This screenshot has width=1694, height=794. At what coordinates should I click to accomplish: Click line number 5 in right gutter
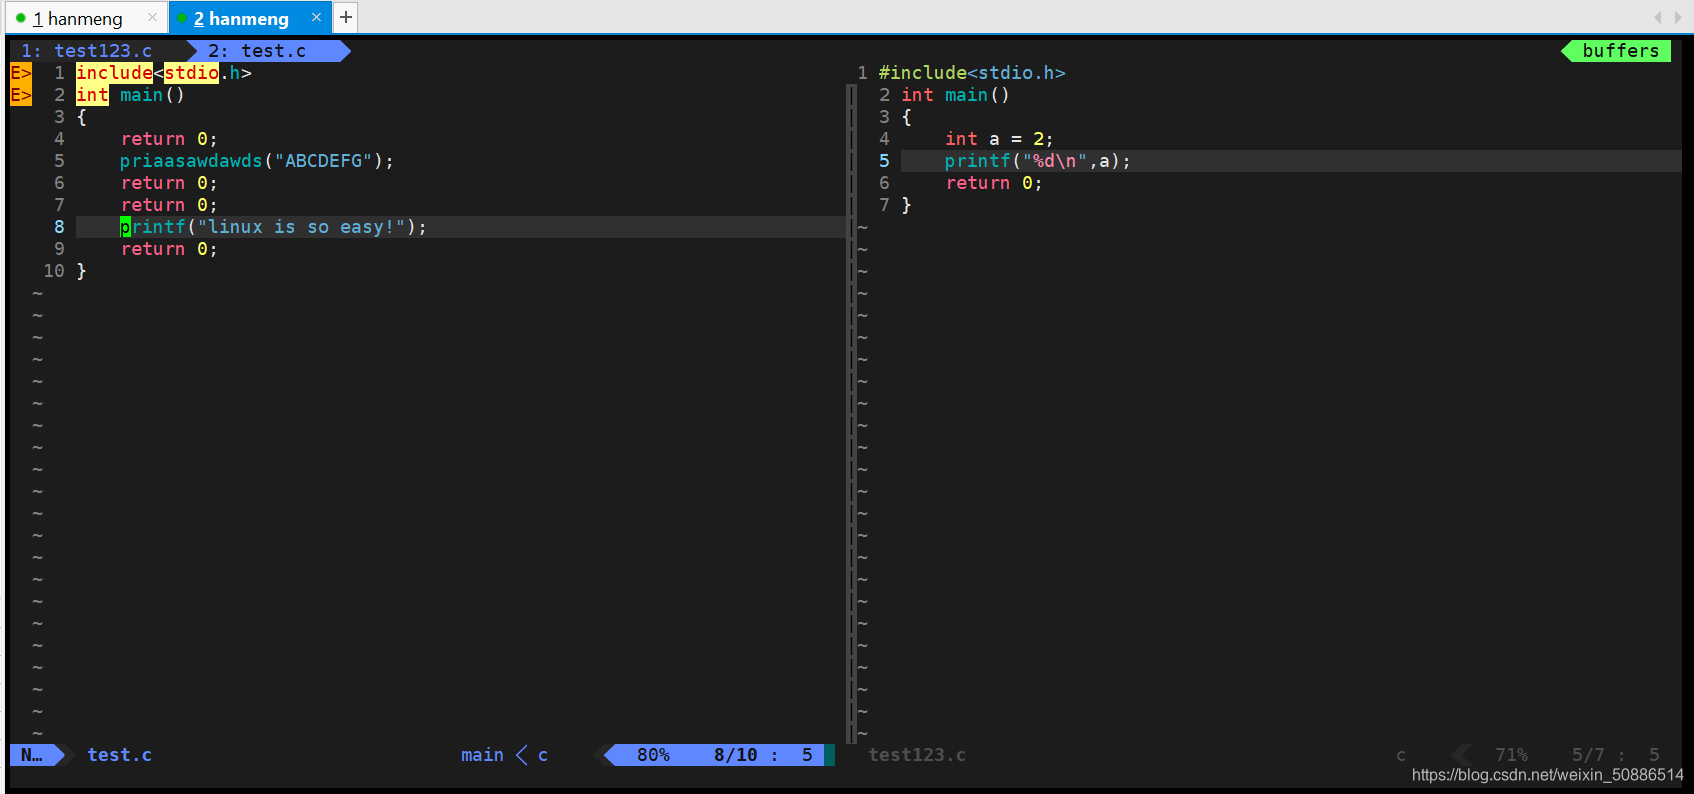click(x=884, y=161)
